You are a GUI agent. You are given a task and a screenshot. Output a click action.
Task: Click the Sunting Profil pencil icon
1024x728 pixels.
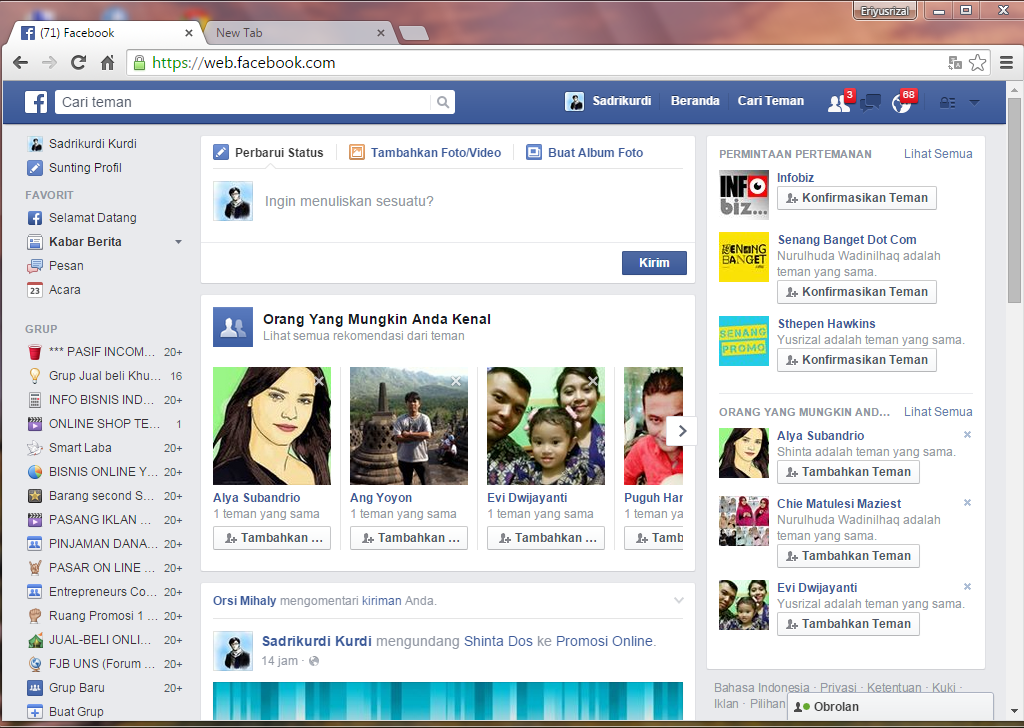click(35, 168)
